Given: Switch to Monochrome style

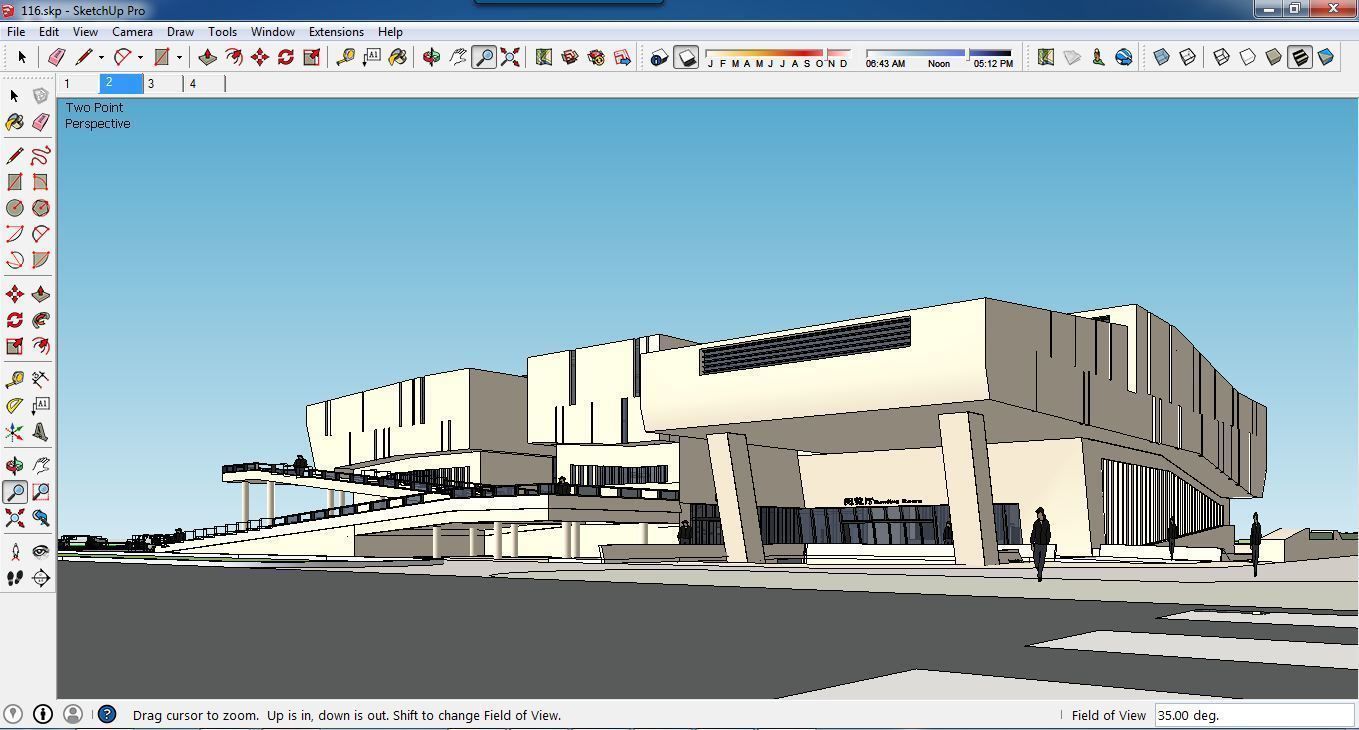Looking at the screenshot, I should (x=1326, y=57).
